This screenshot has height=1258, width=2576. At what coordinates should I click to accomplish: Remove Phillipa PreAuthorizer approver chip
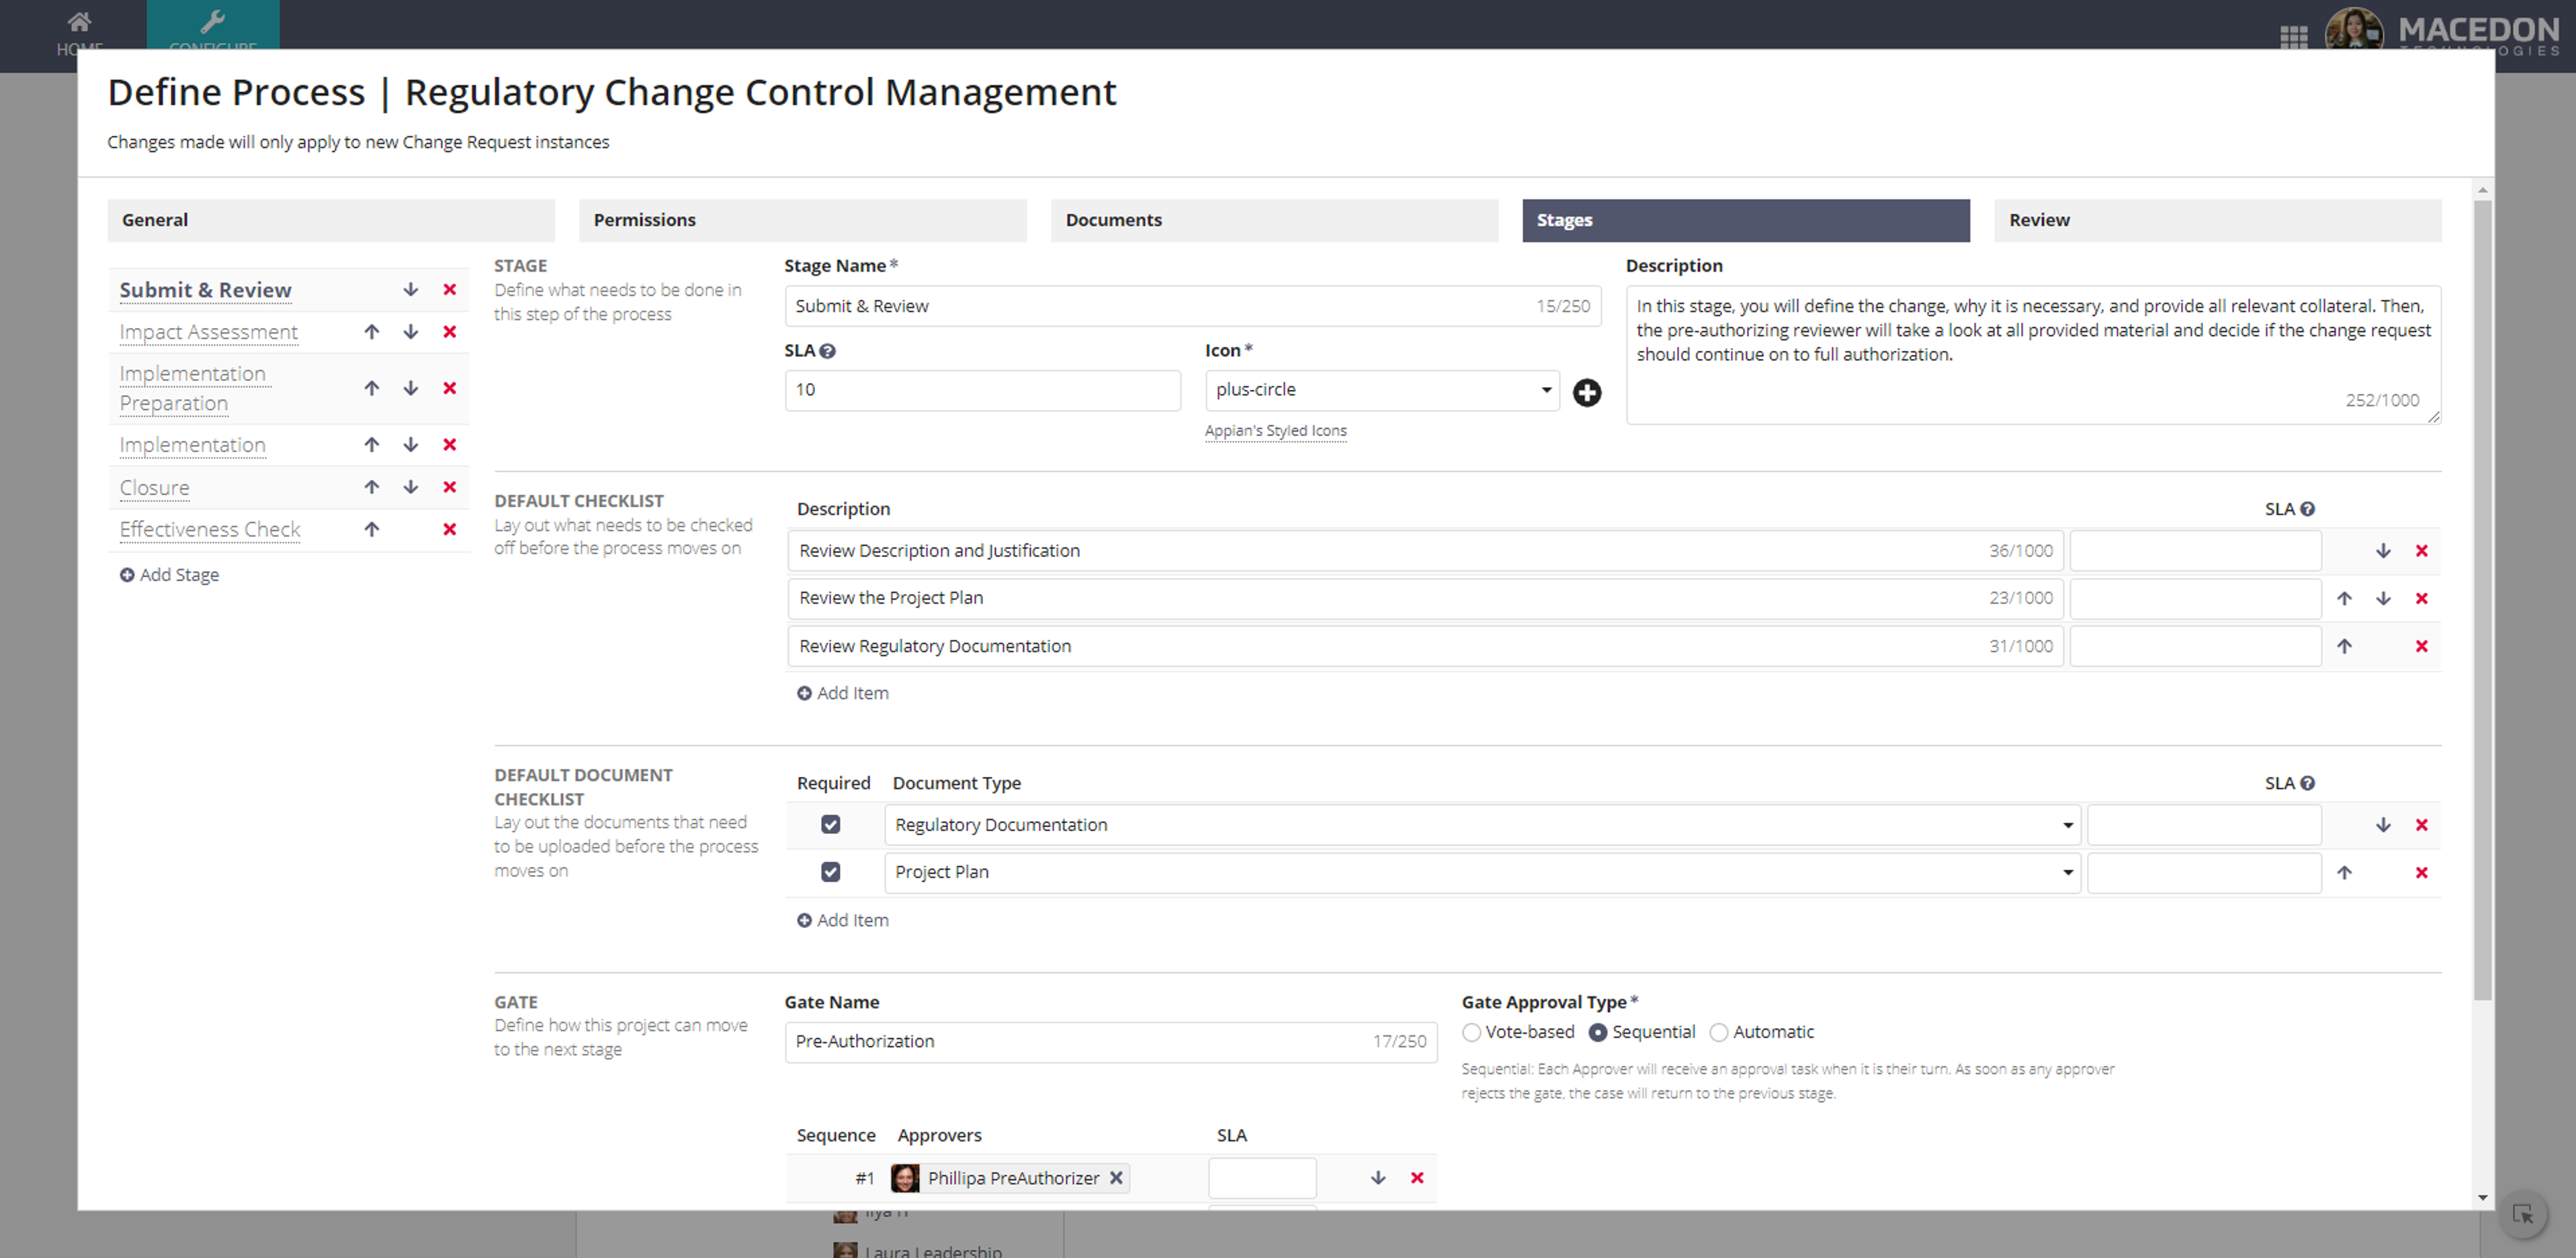tap(1116, 1178)
